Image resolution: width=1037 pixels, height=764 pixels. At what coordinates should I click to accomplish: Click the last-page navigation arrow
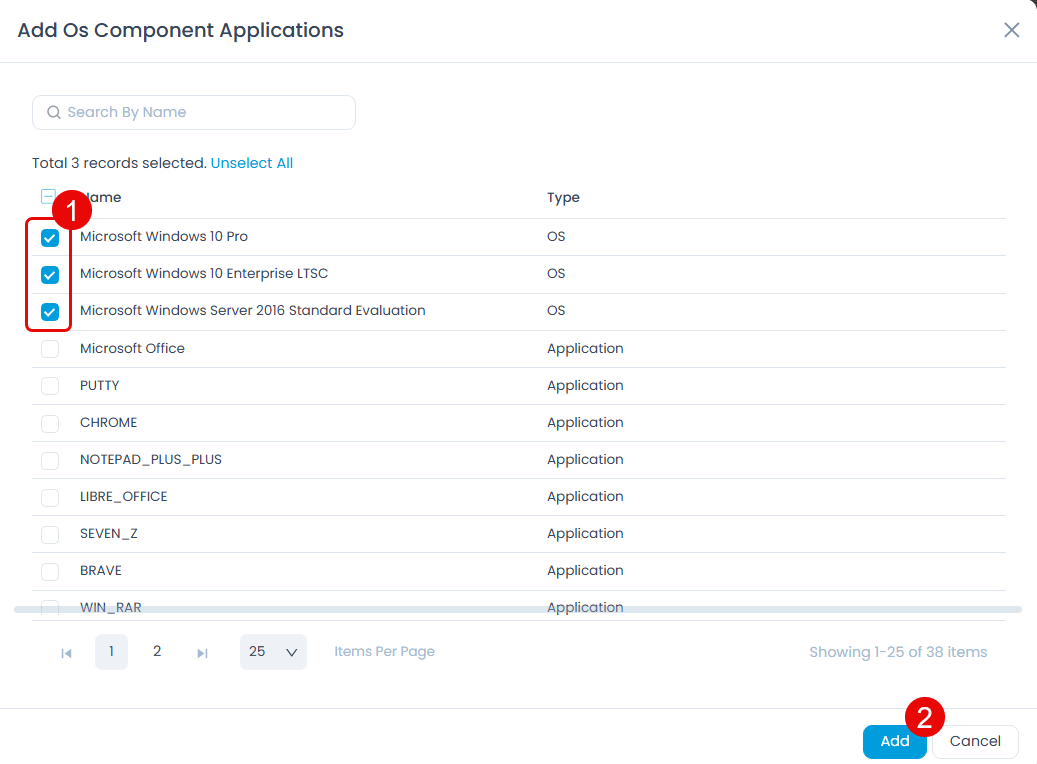[x=202, y=652]
